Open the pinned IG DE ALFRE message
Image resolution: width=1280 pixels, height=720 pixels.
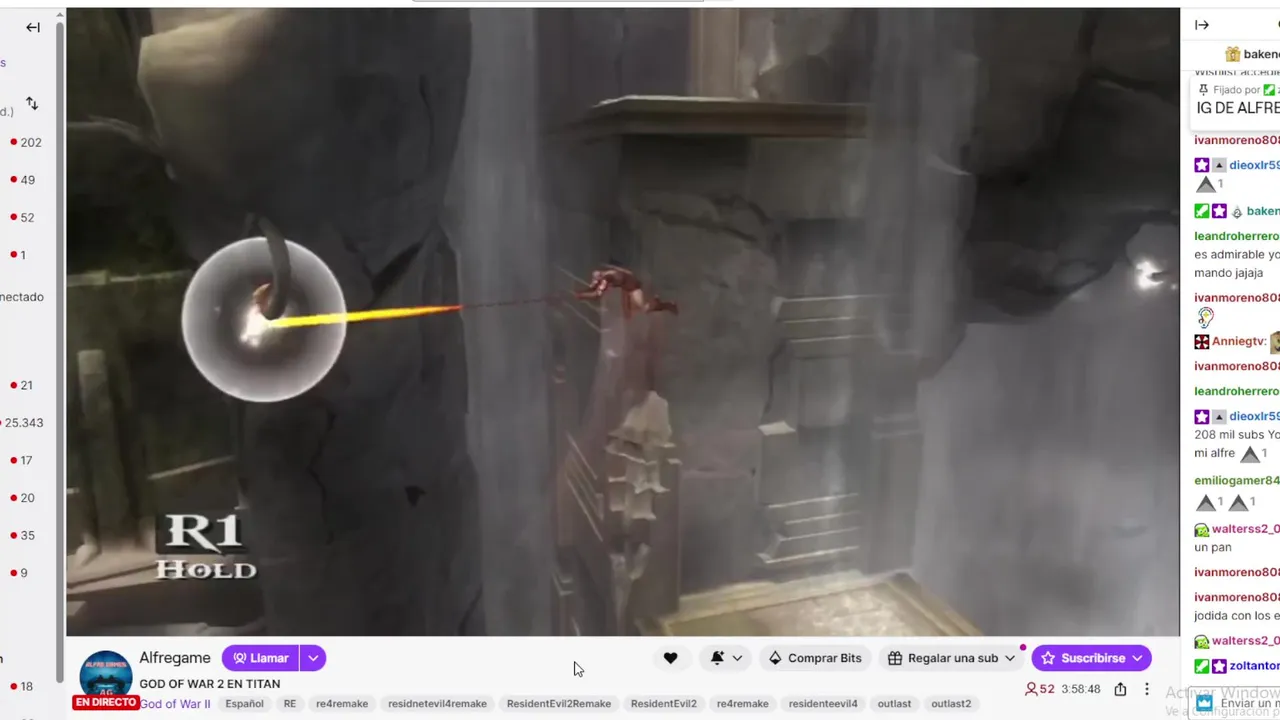click(x=1238, y=108)
